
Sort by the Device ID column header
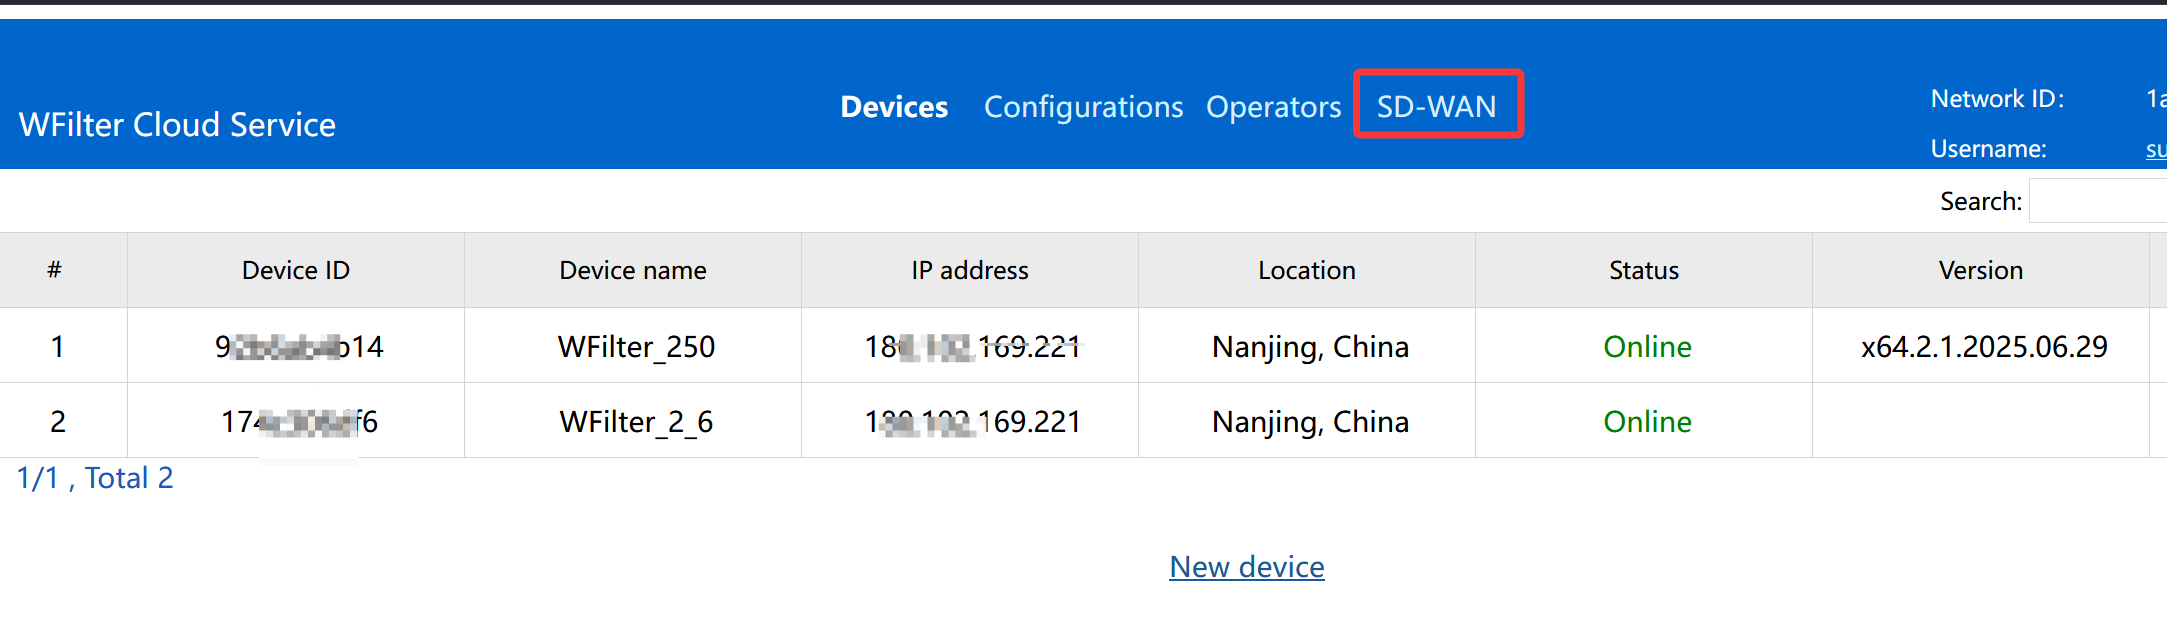pos(296,270)
